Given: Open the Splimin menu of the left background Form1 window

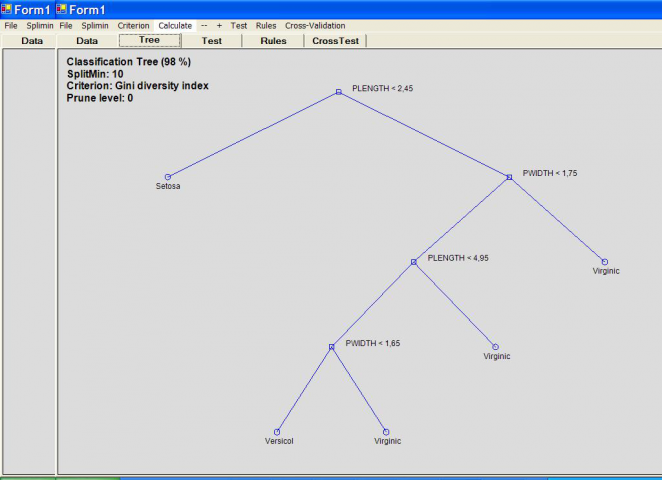Looking at the screenshot, I should click(40, 26).
